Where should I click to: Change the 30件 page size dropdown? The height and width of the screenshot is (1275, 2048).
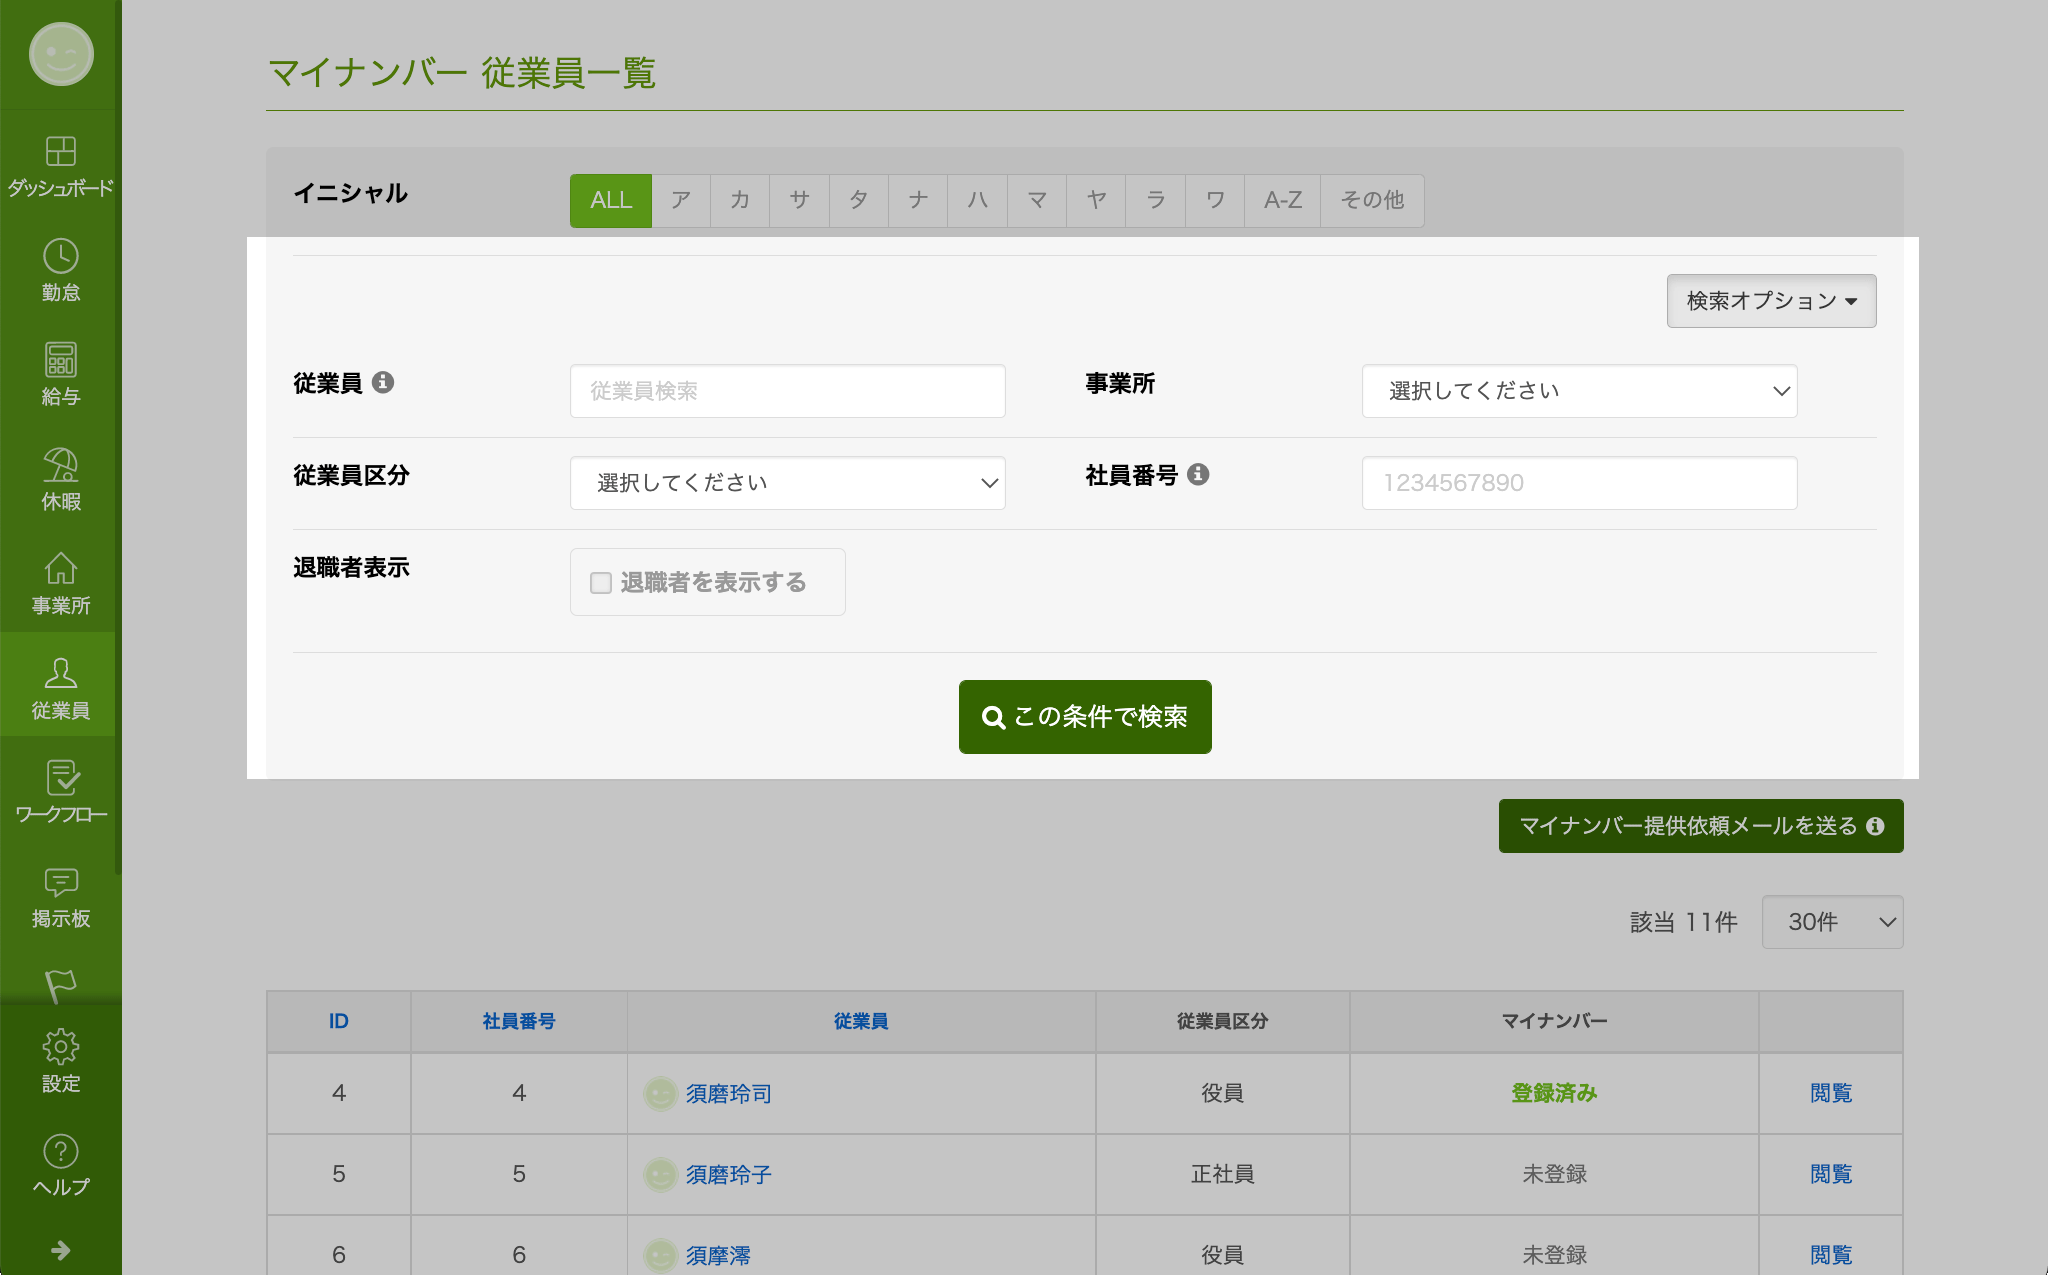1832,922
